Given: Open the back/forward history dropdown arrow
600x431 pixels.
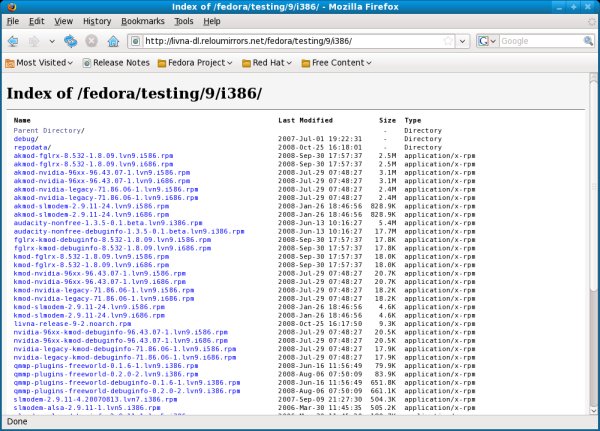Looking at the screenshot, I should tap(52, 41).
